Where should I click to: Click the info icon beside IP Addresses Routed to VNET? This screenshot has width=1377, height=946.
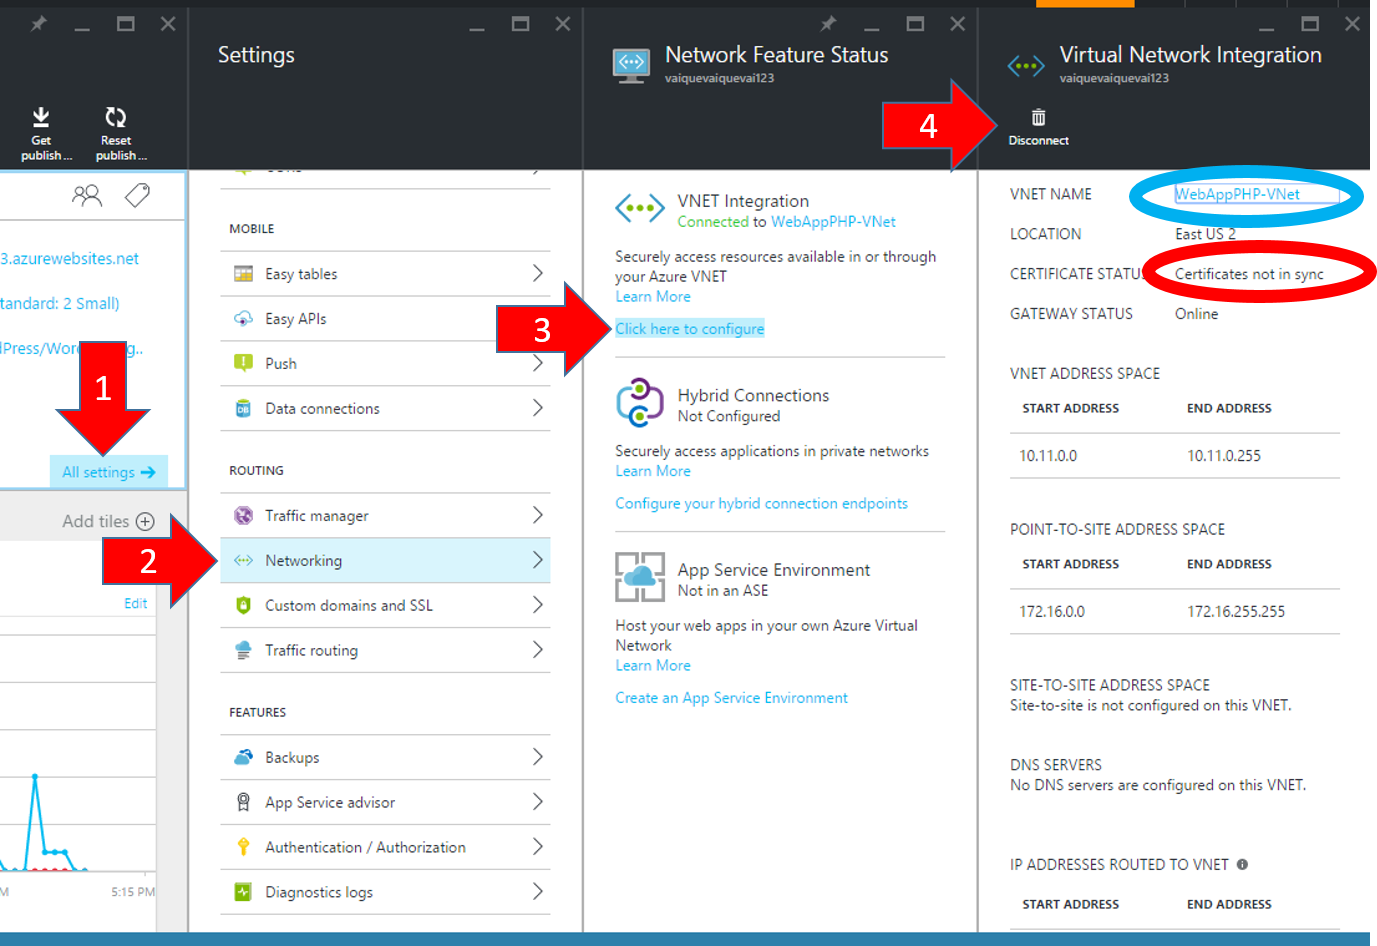(1242, 864)
